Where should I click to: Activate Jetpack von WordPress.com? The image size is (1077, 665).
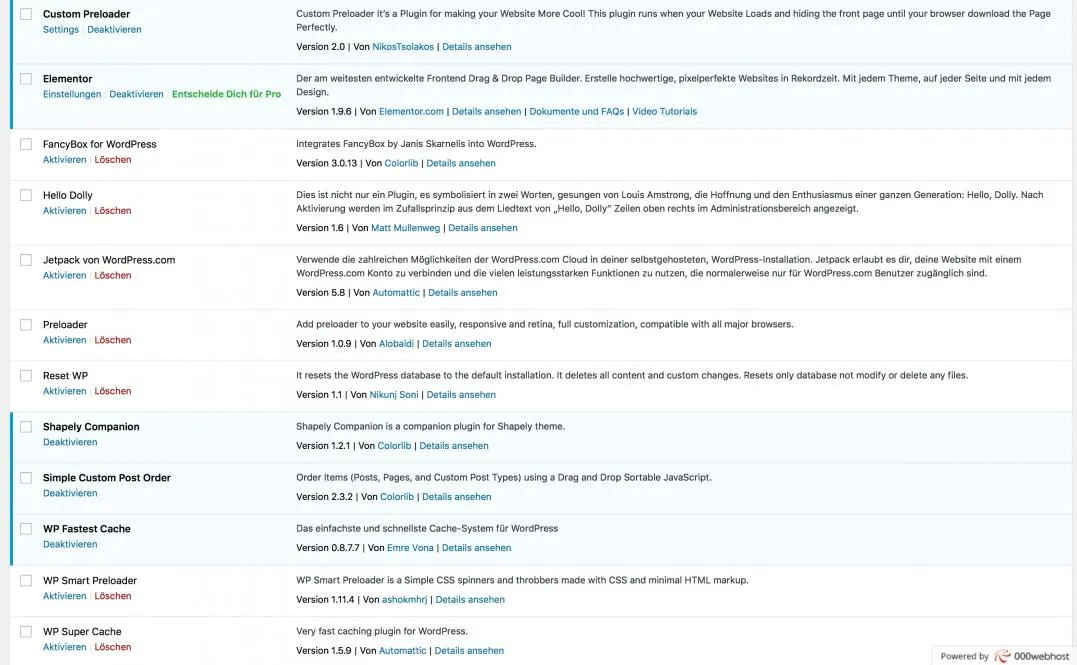click(65, 275)
